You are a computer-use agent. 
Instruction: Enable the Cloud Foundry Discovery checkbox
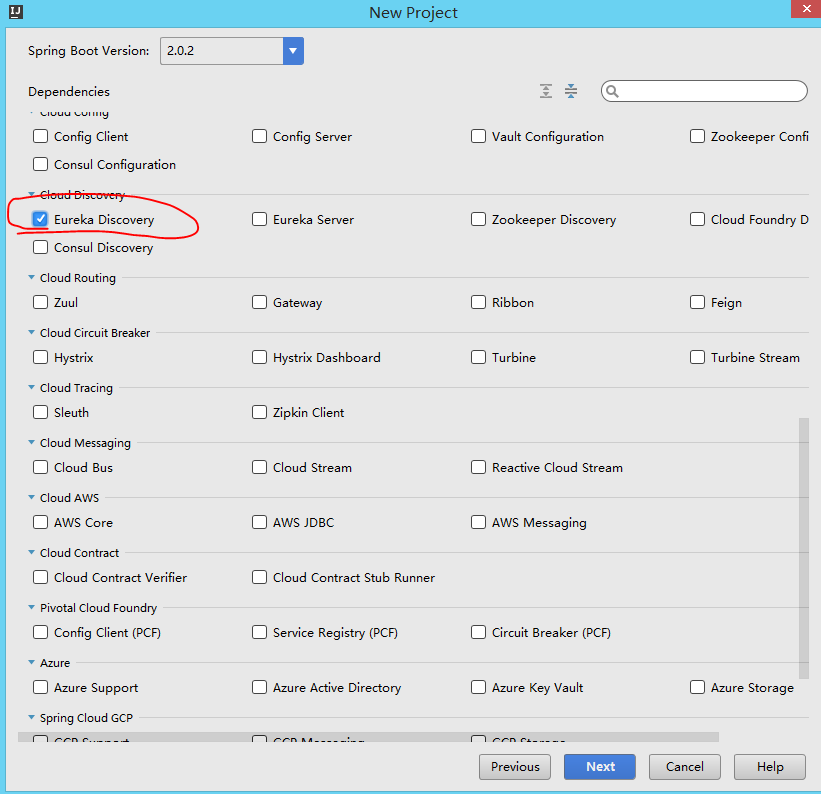click(x=697, y=219)
